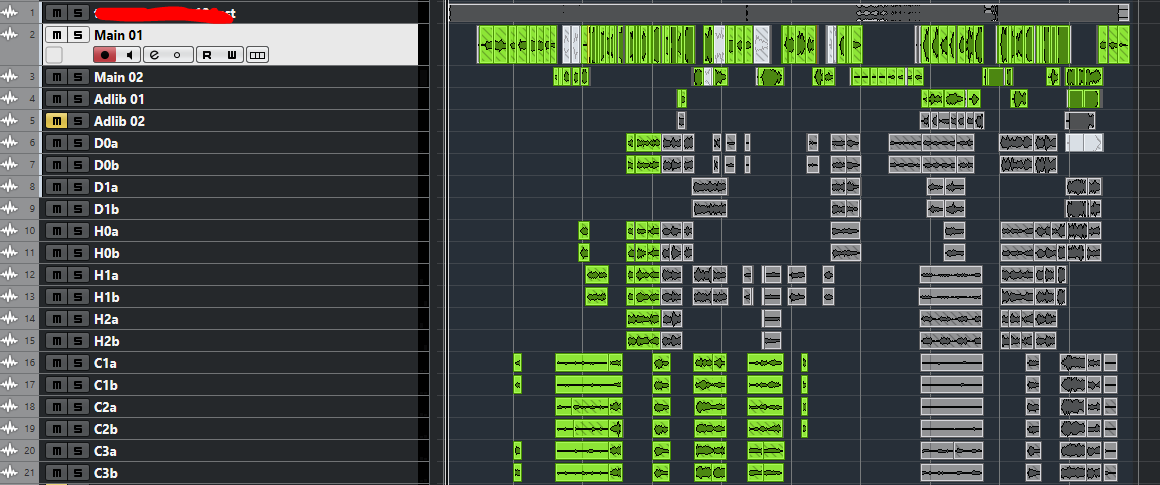This screenshot has width=1160, height=485.
Task: Mute the Main 01 track
Action: click(57, 35)
